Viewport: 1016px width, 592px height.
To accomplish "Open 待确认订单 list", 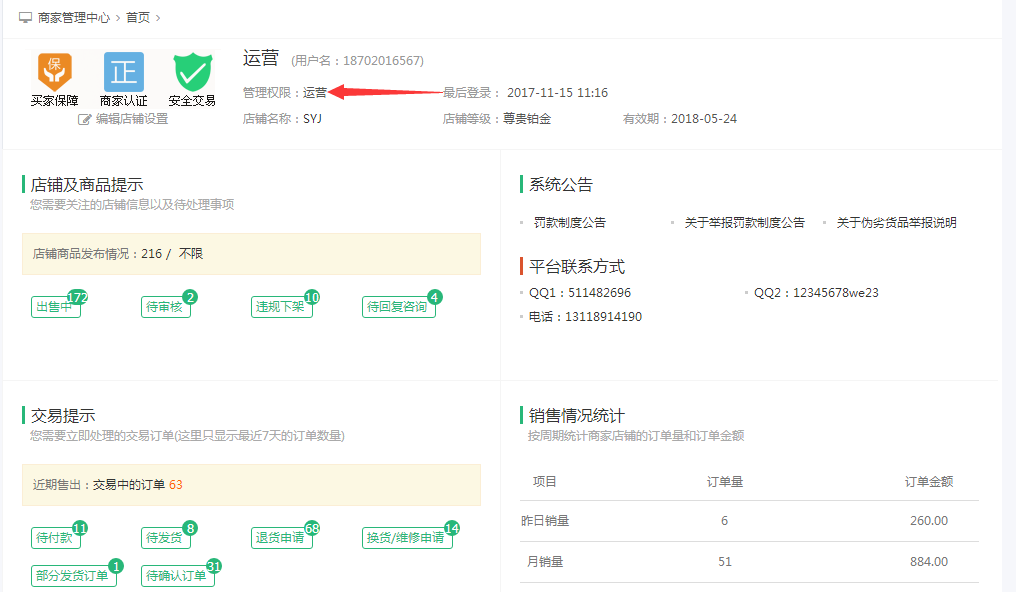I will [x=176, y=576].
